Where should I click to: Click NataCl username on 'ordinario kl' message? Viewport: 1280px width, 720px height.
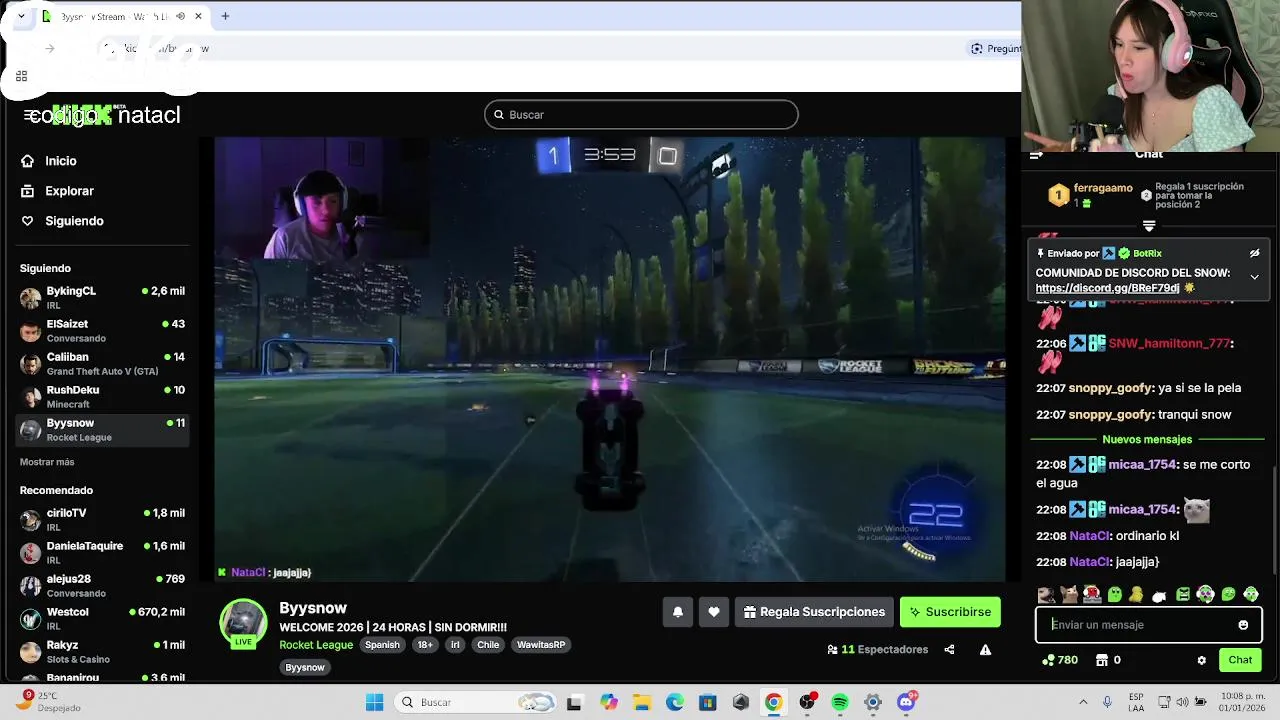click(x=1090, y=536)
